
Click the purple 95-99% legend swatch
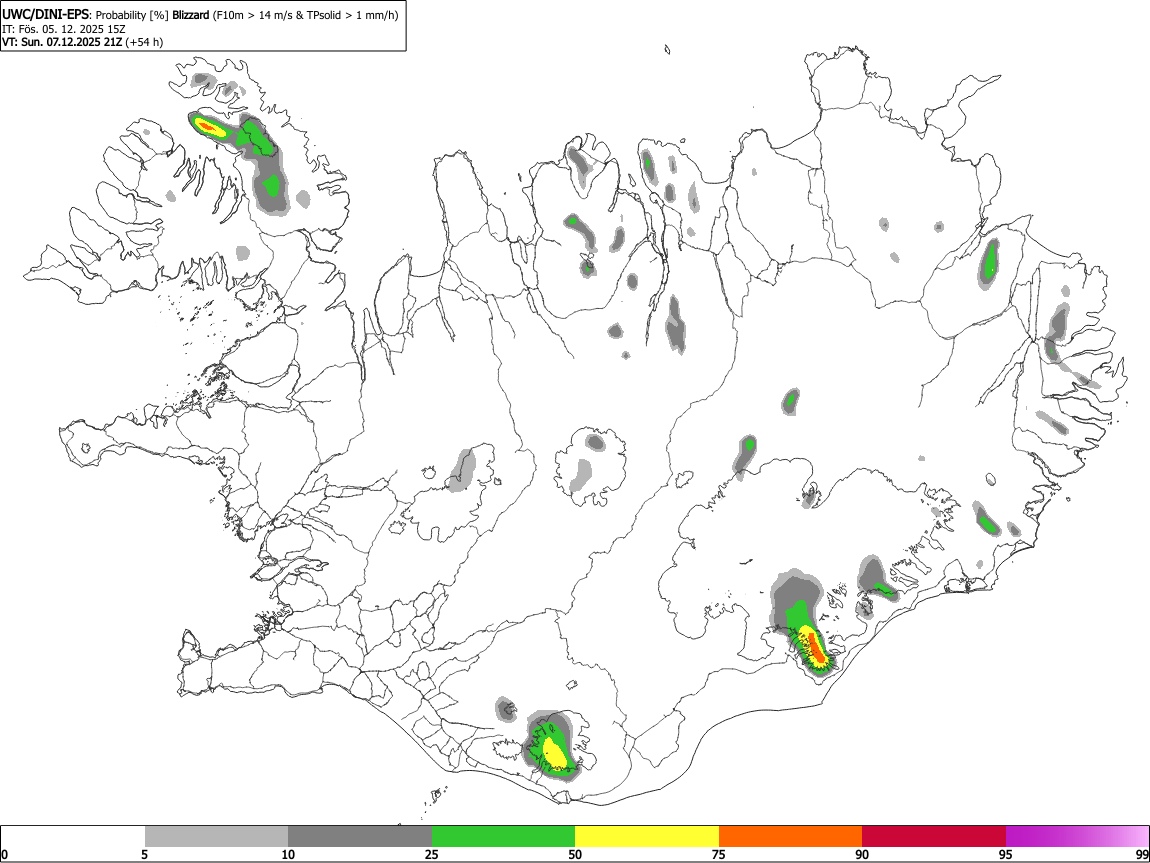(x=1077, y=837)
